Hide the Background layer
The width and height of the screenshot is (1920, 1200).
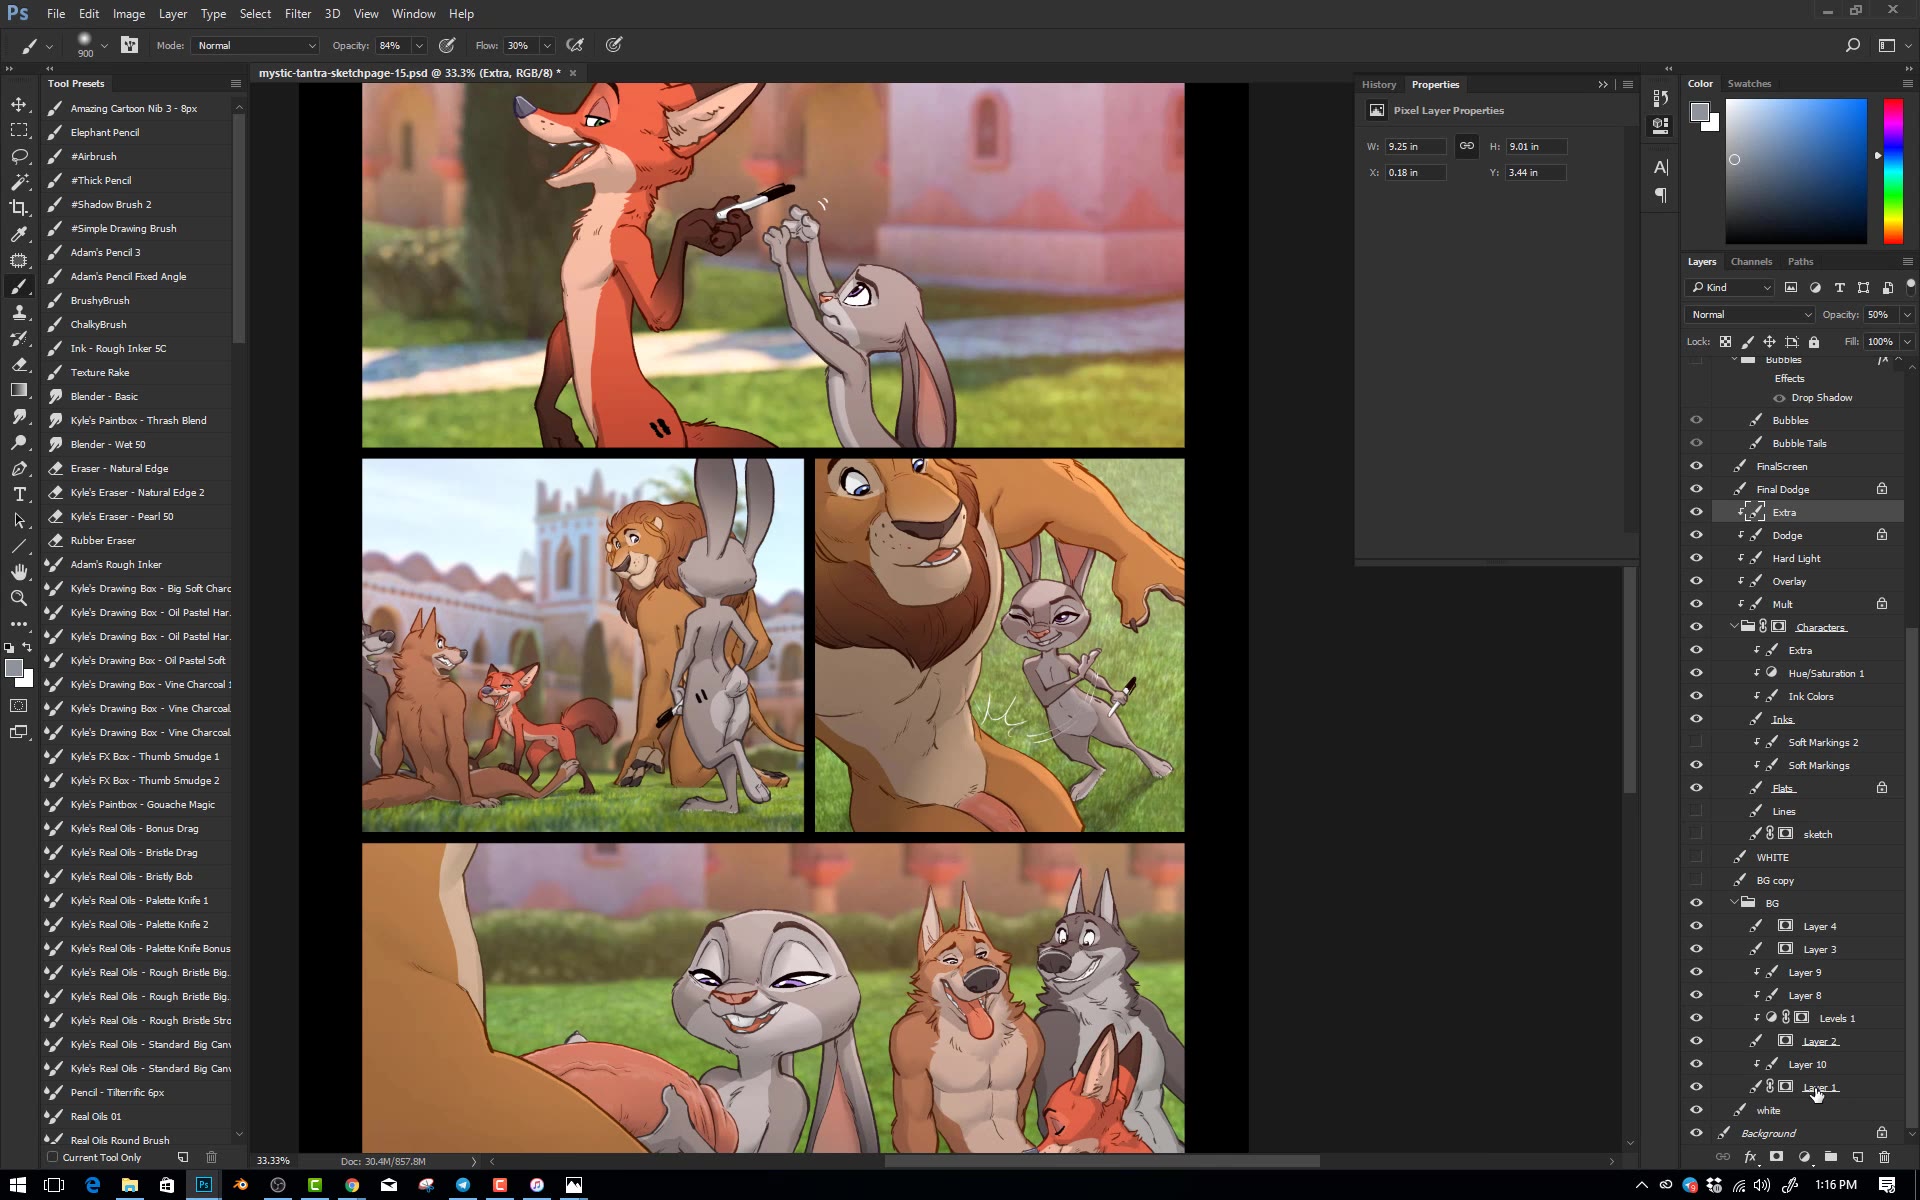click(x=1696, y=1133)
